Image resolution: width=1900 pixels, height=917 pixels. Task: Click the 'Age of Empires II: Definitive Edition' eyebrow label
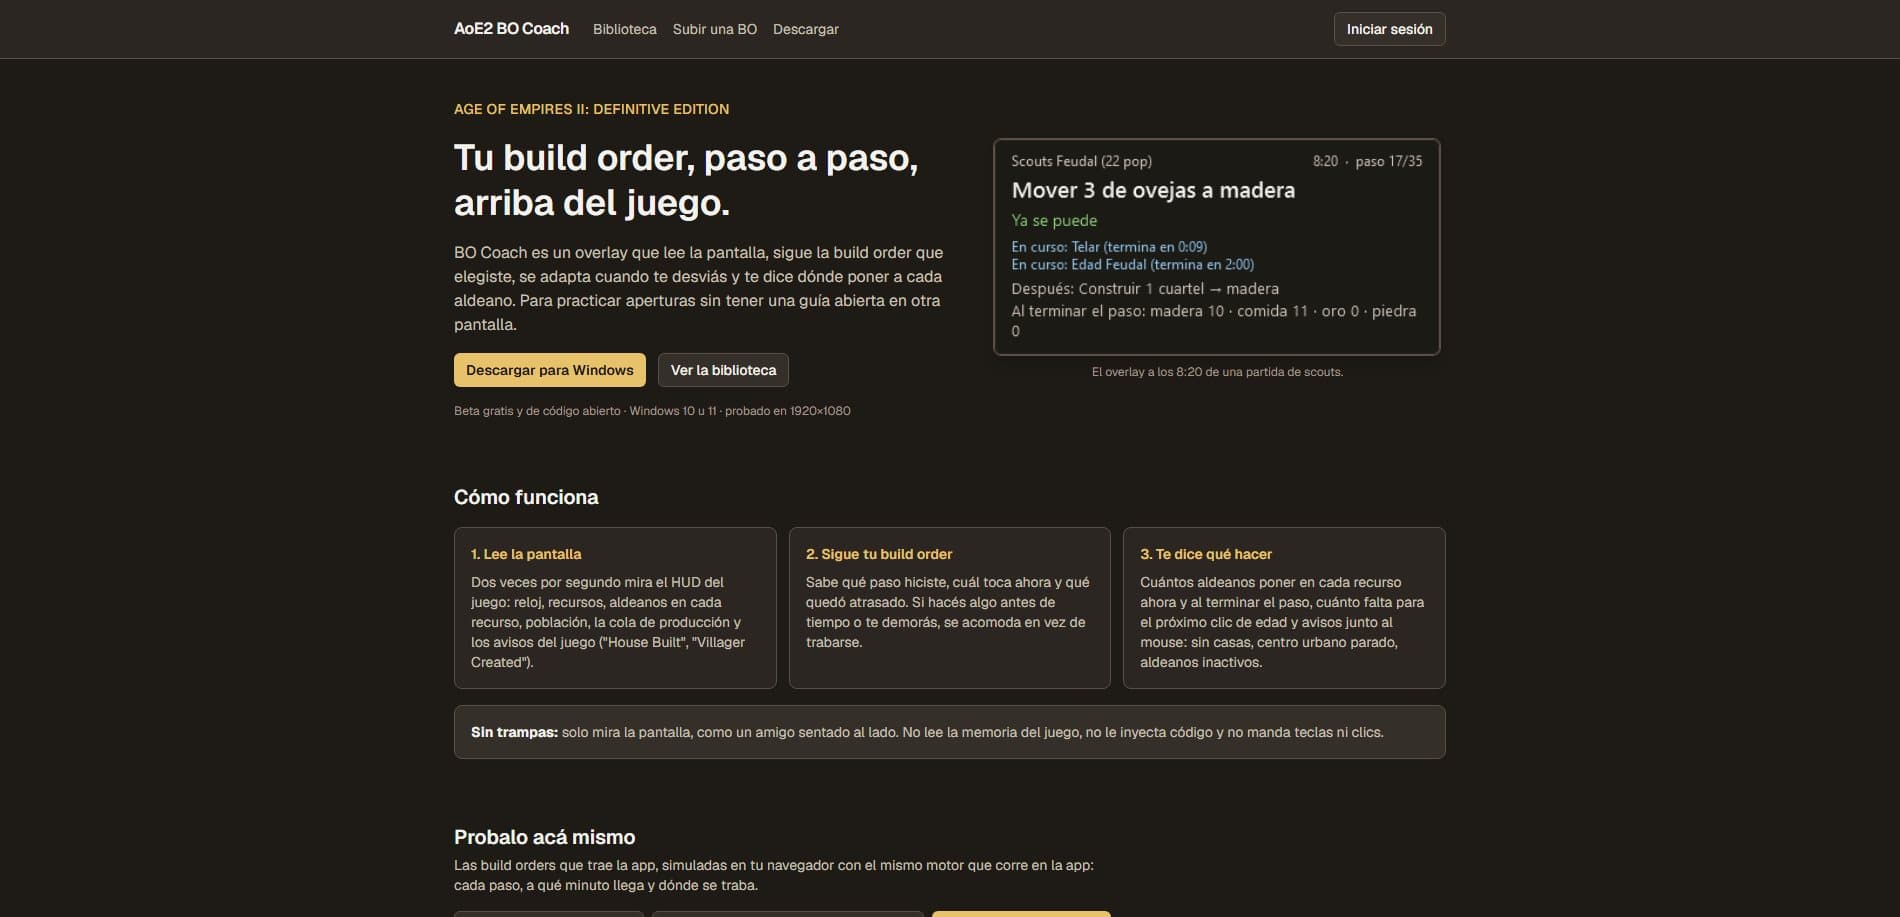tap(591, 109)
